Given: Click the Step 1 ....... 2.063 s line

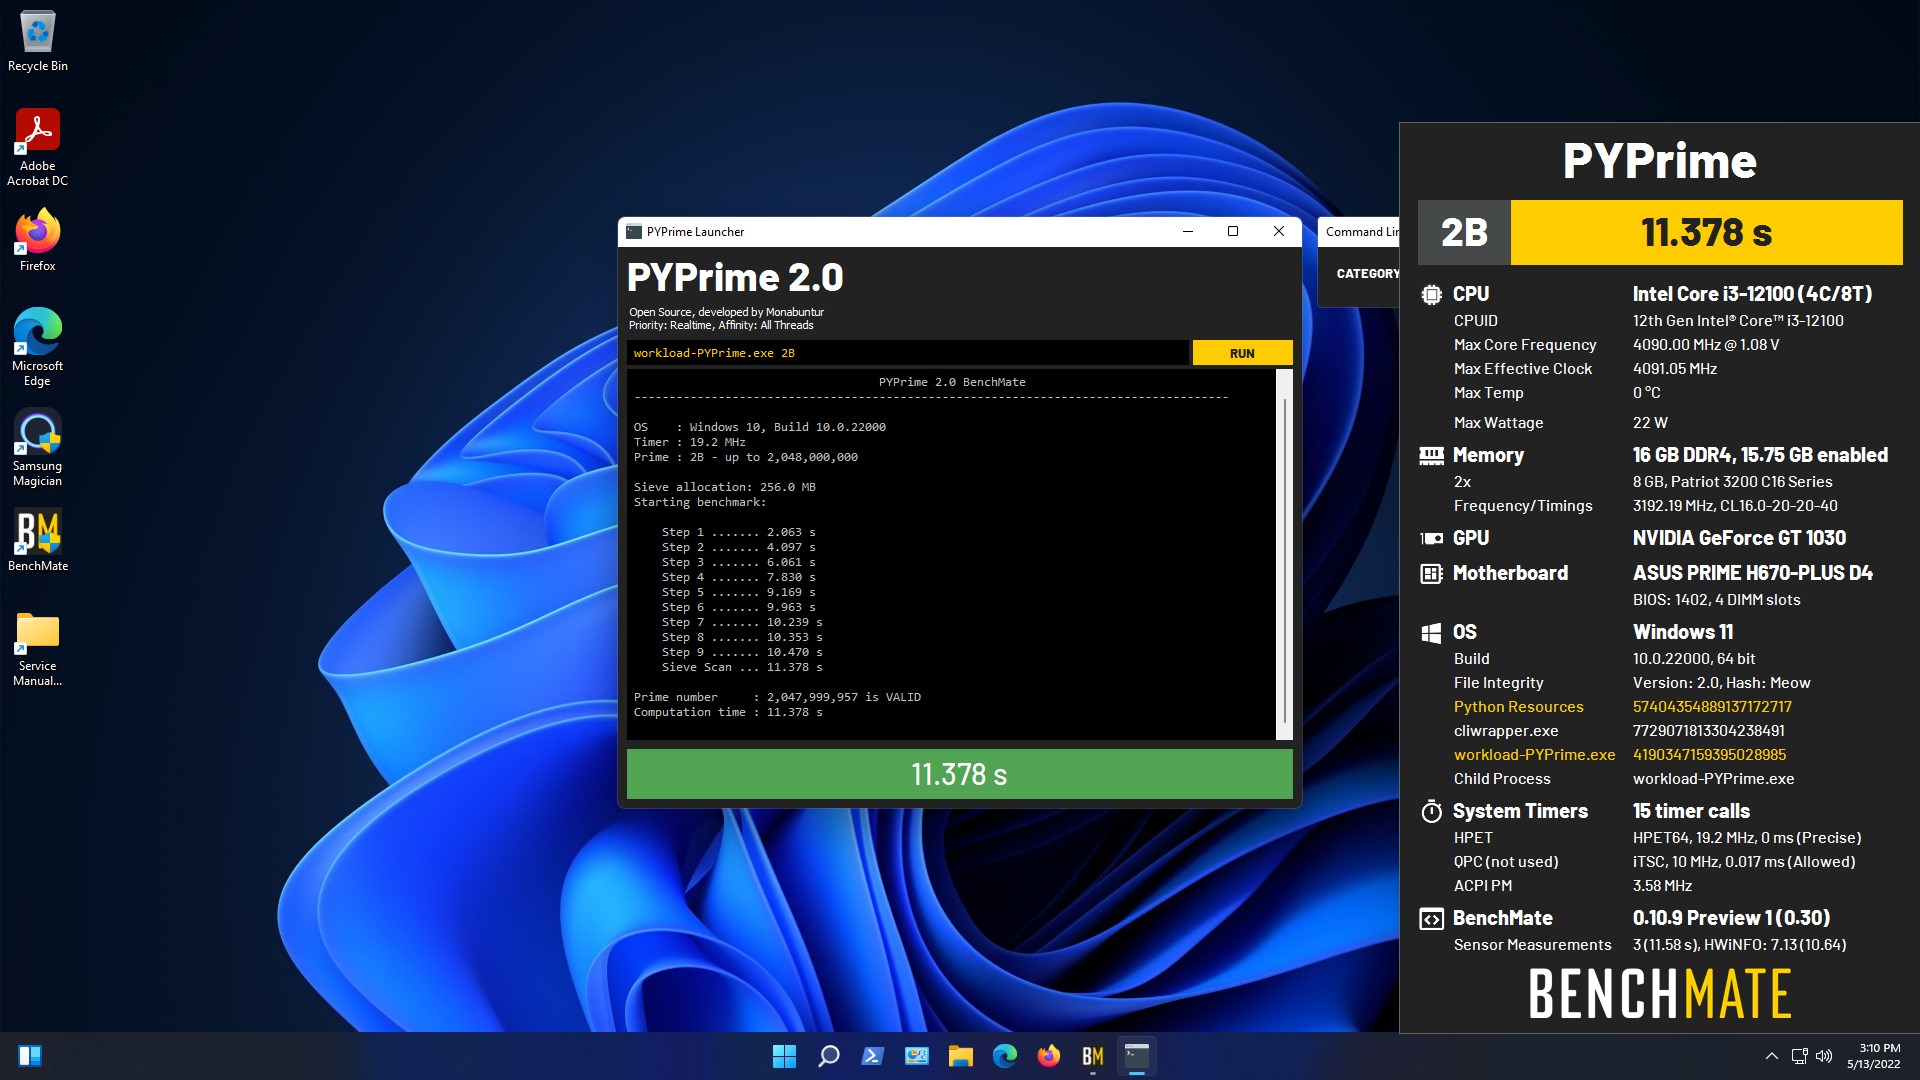Looking at the screenshot, I should 738,532.
